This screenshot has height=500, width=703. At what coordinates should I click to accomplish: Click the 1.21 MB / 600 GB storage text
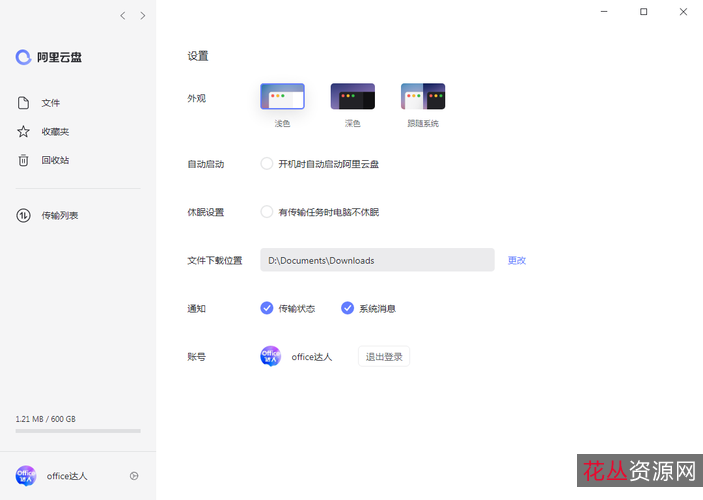pyautogui.click(x=46, y=419)
